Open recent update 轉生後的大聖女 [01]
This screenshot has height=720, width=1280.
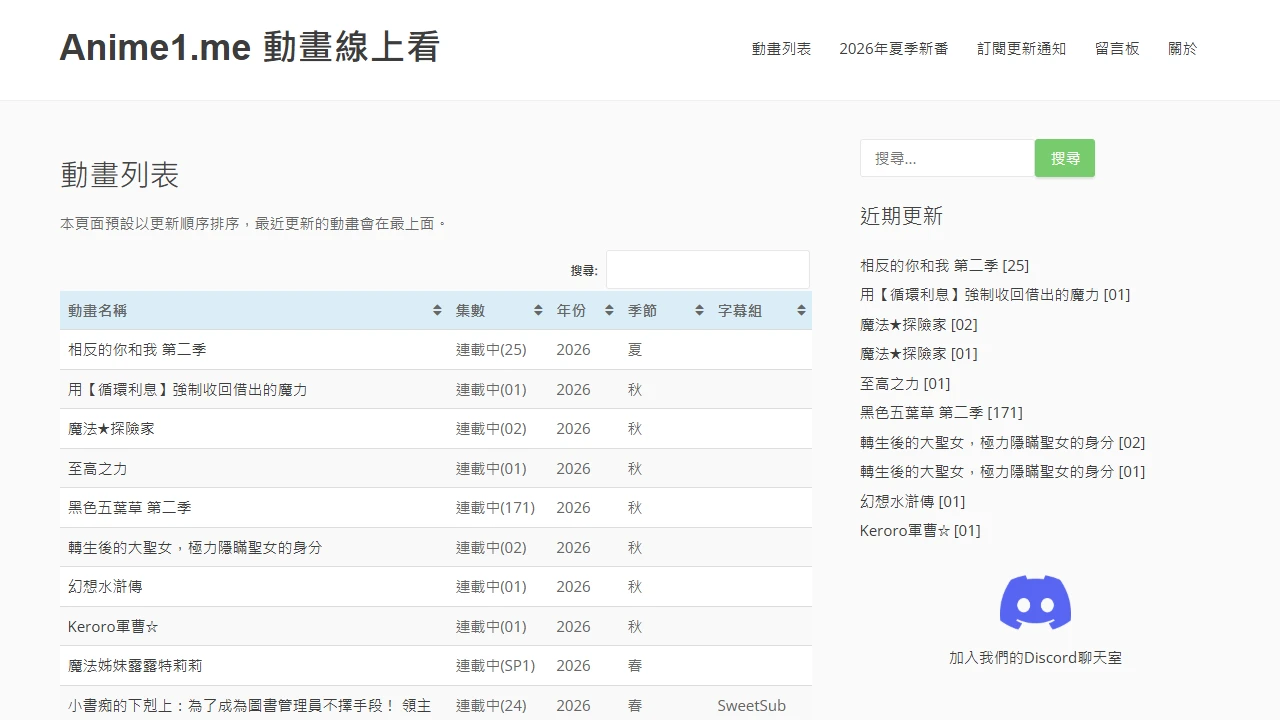1003,472
